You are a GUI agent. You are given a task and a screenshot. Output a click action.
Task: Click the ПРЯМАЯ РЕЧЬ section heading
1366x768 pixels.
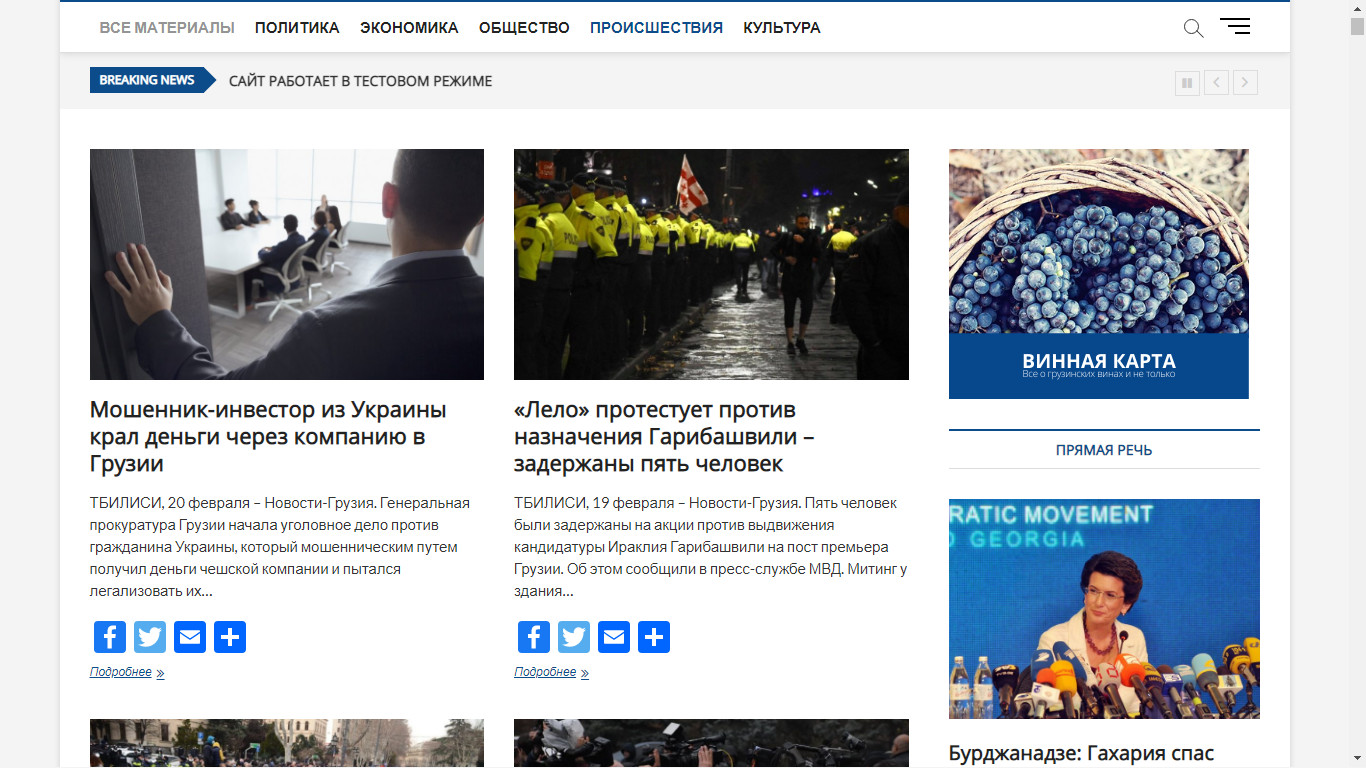click(1104, 450)
